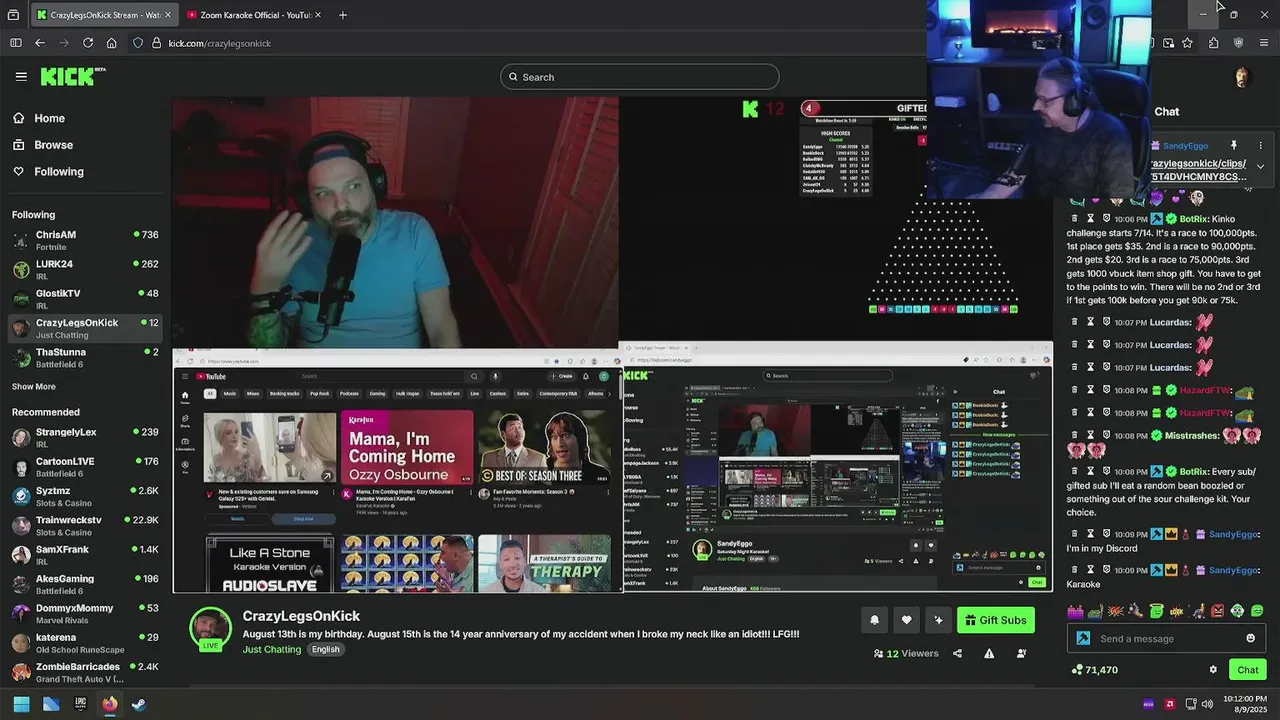Click the 71,470 channel points counter

1095,670
